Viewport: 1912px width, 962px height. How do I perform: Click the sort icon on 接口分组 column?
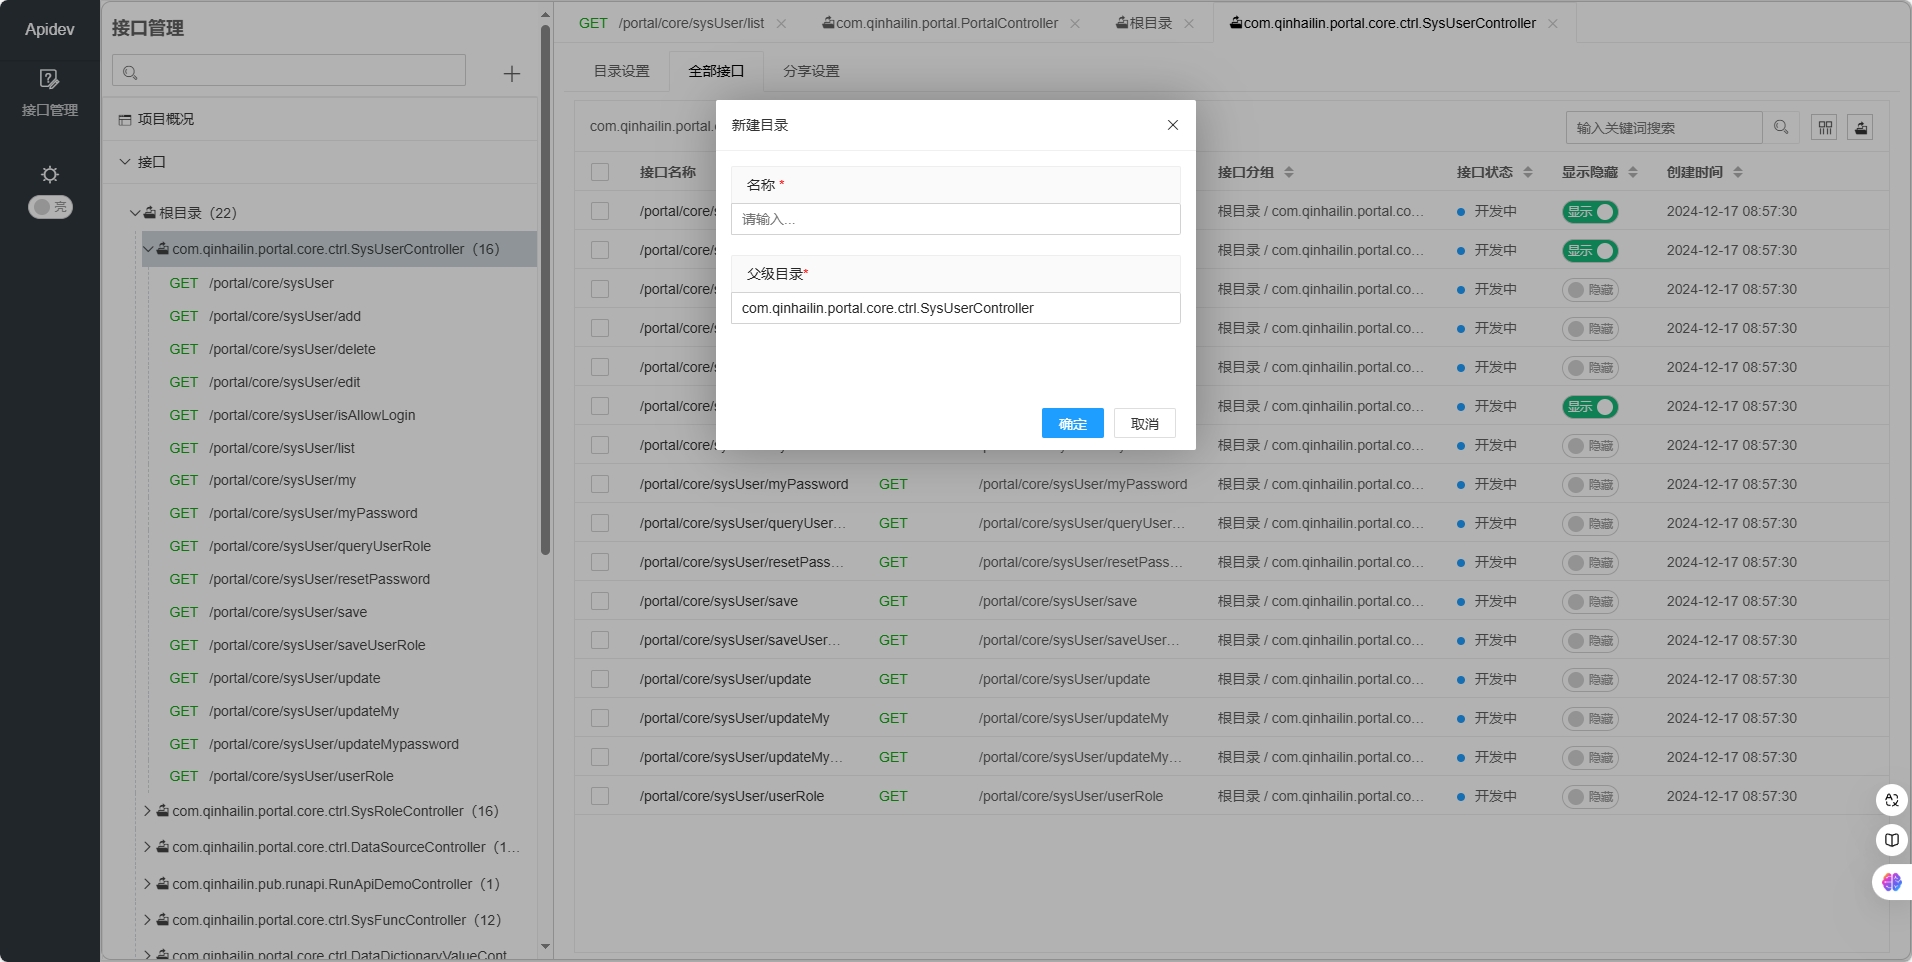tap(1289, 172)
